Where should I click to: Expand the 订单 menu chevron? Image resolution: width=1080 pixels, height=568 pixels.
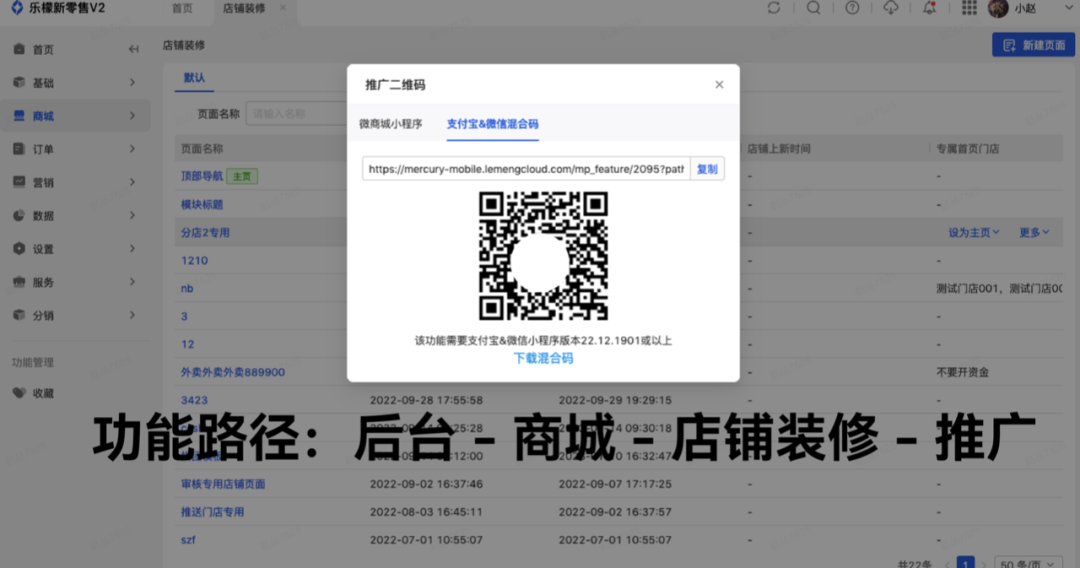pyautogui.click(x=132, y=149)
